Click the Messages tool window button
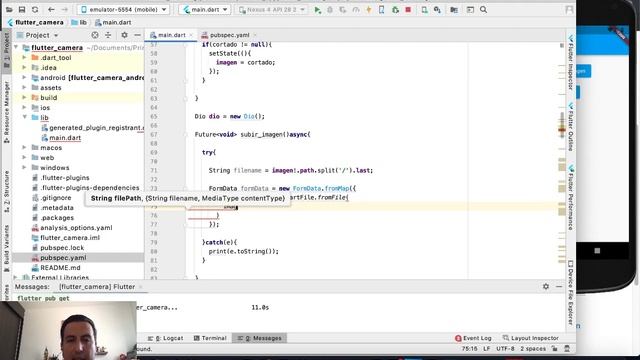 [260, 338]
